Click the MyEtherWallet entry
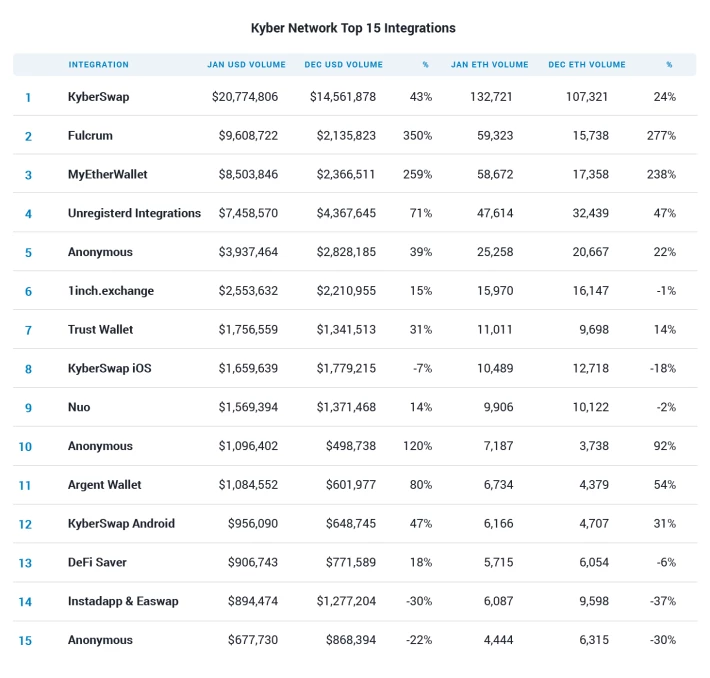Screen dimensions: 710x678 point(107,174)
